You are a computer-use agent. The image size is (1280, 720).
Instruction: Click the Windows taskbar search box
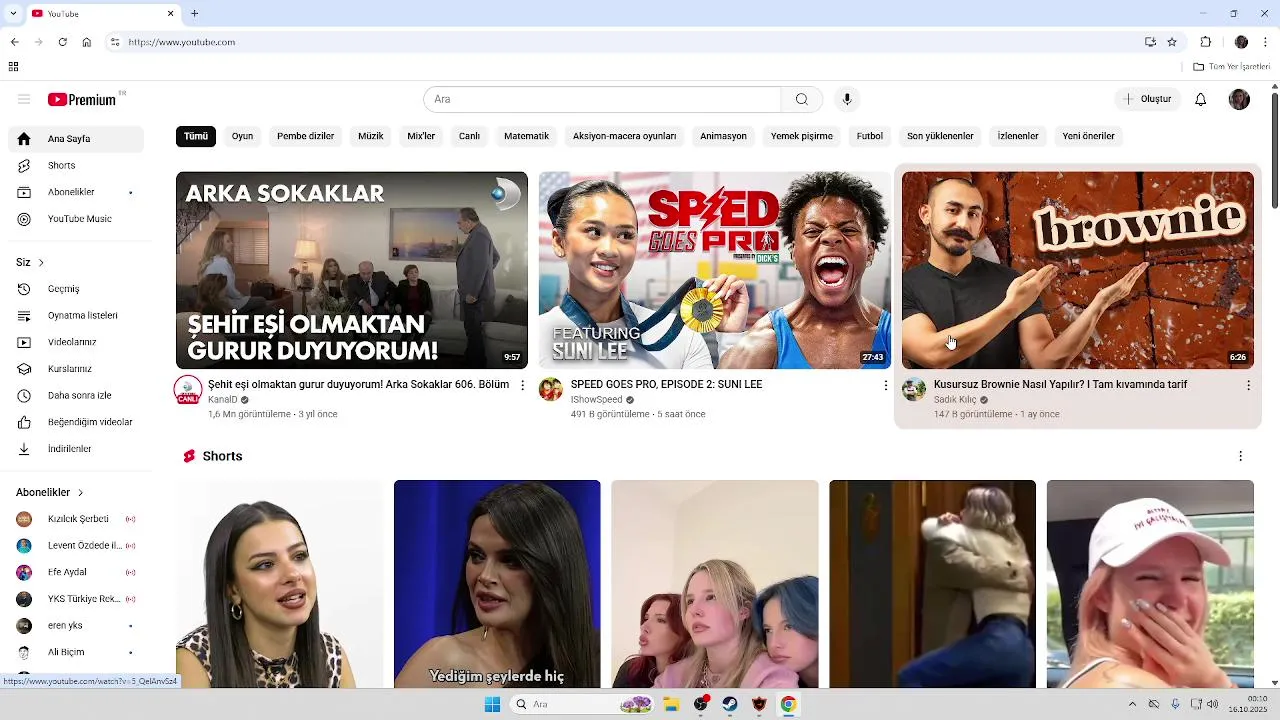pyautogui.click(x=582, y=704)
